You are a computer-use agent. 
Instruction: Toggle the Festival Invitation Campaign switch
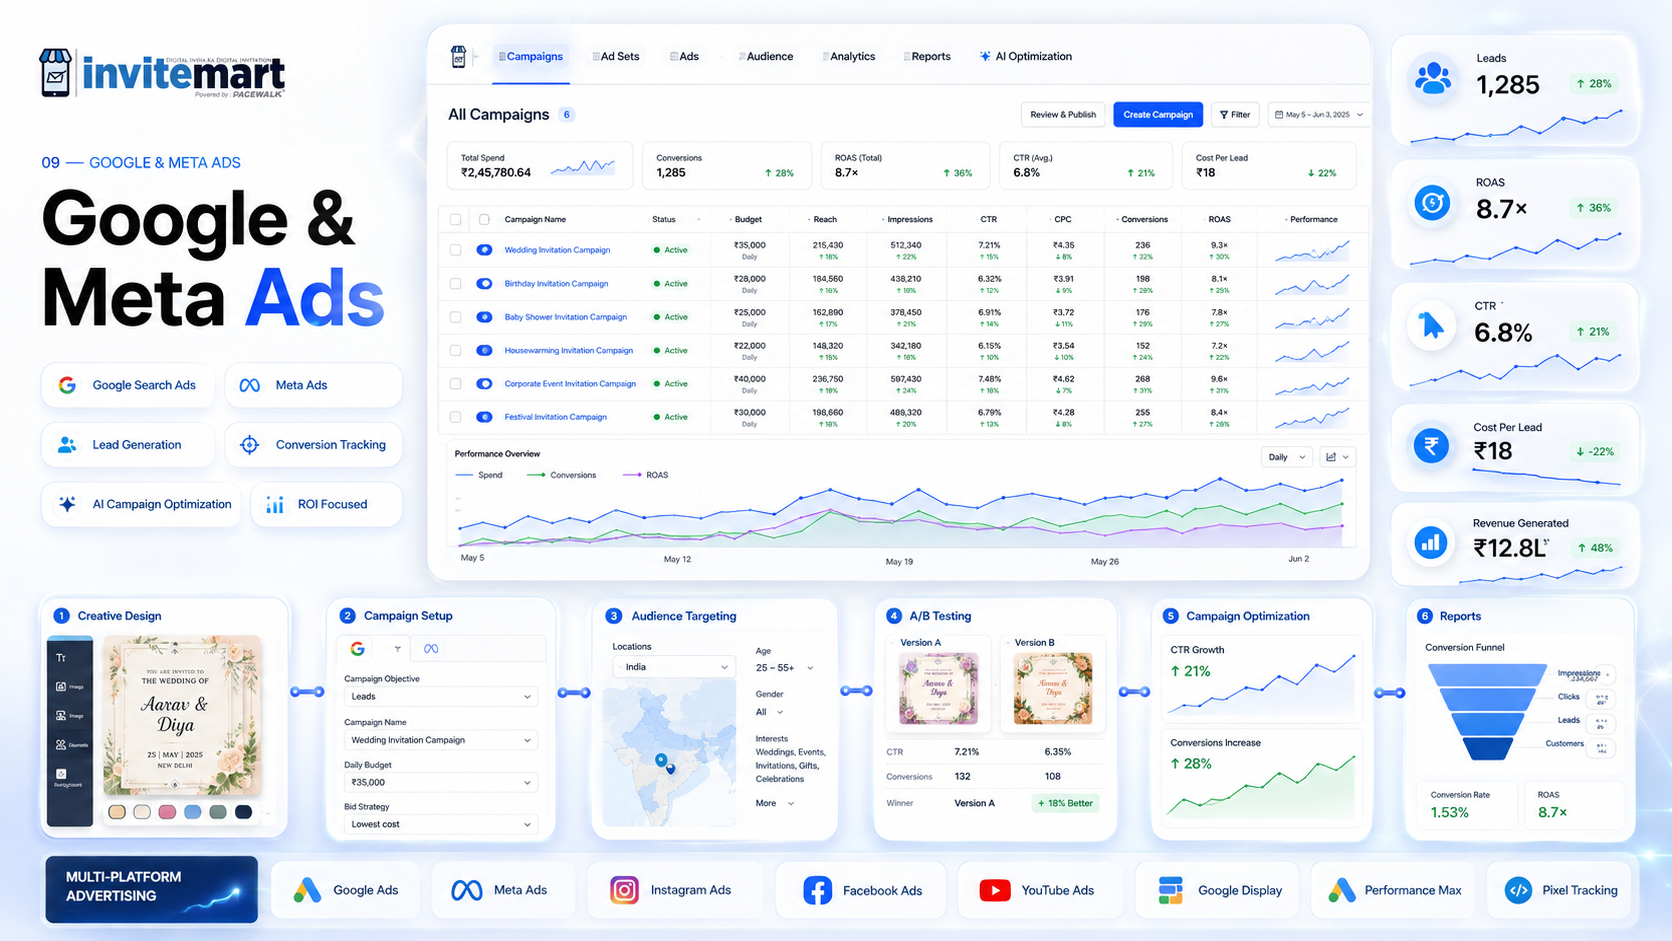(484, 417)
